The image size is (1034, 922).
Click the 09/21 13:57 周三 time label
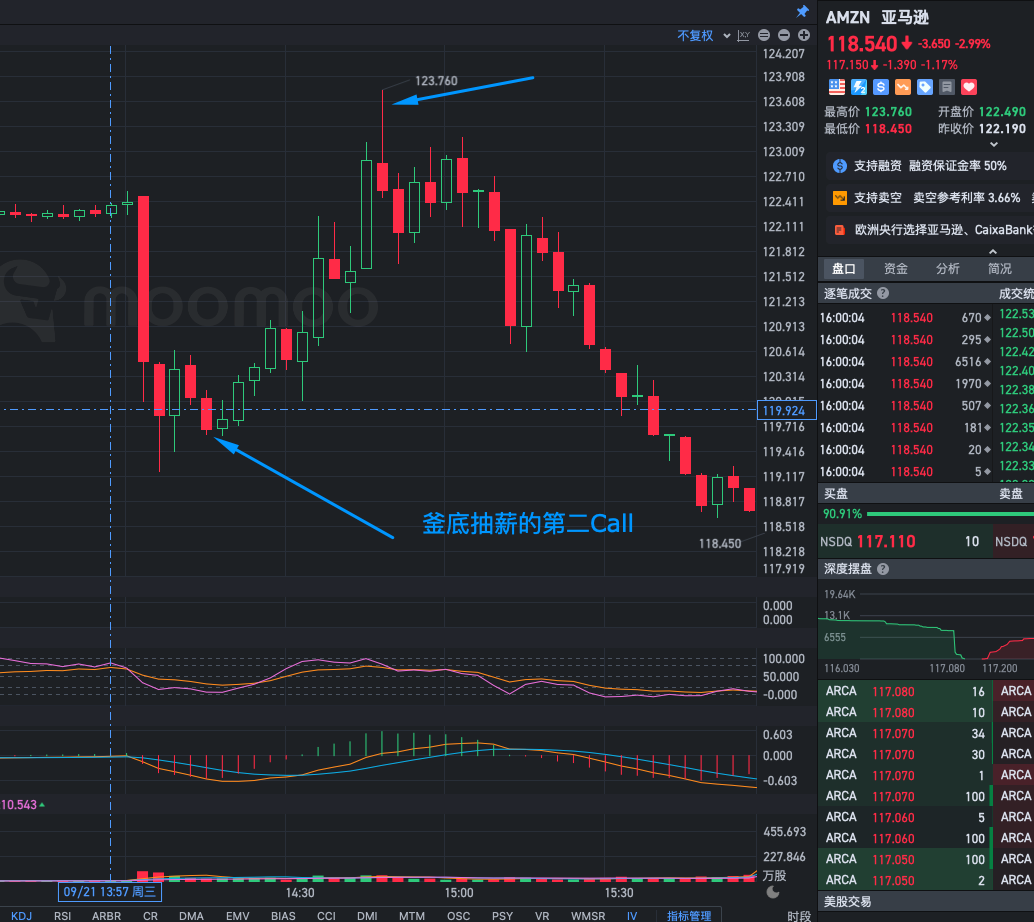coord(109,892)
